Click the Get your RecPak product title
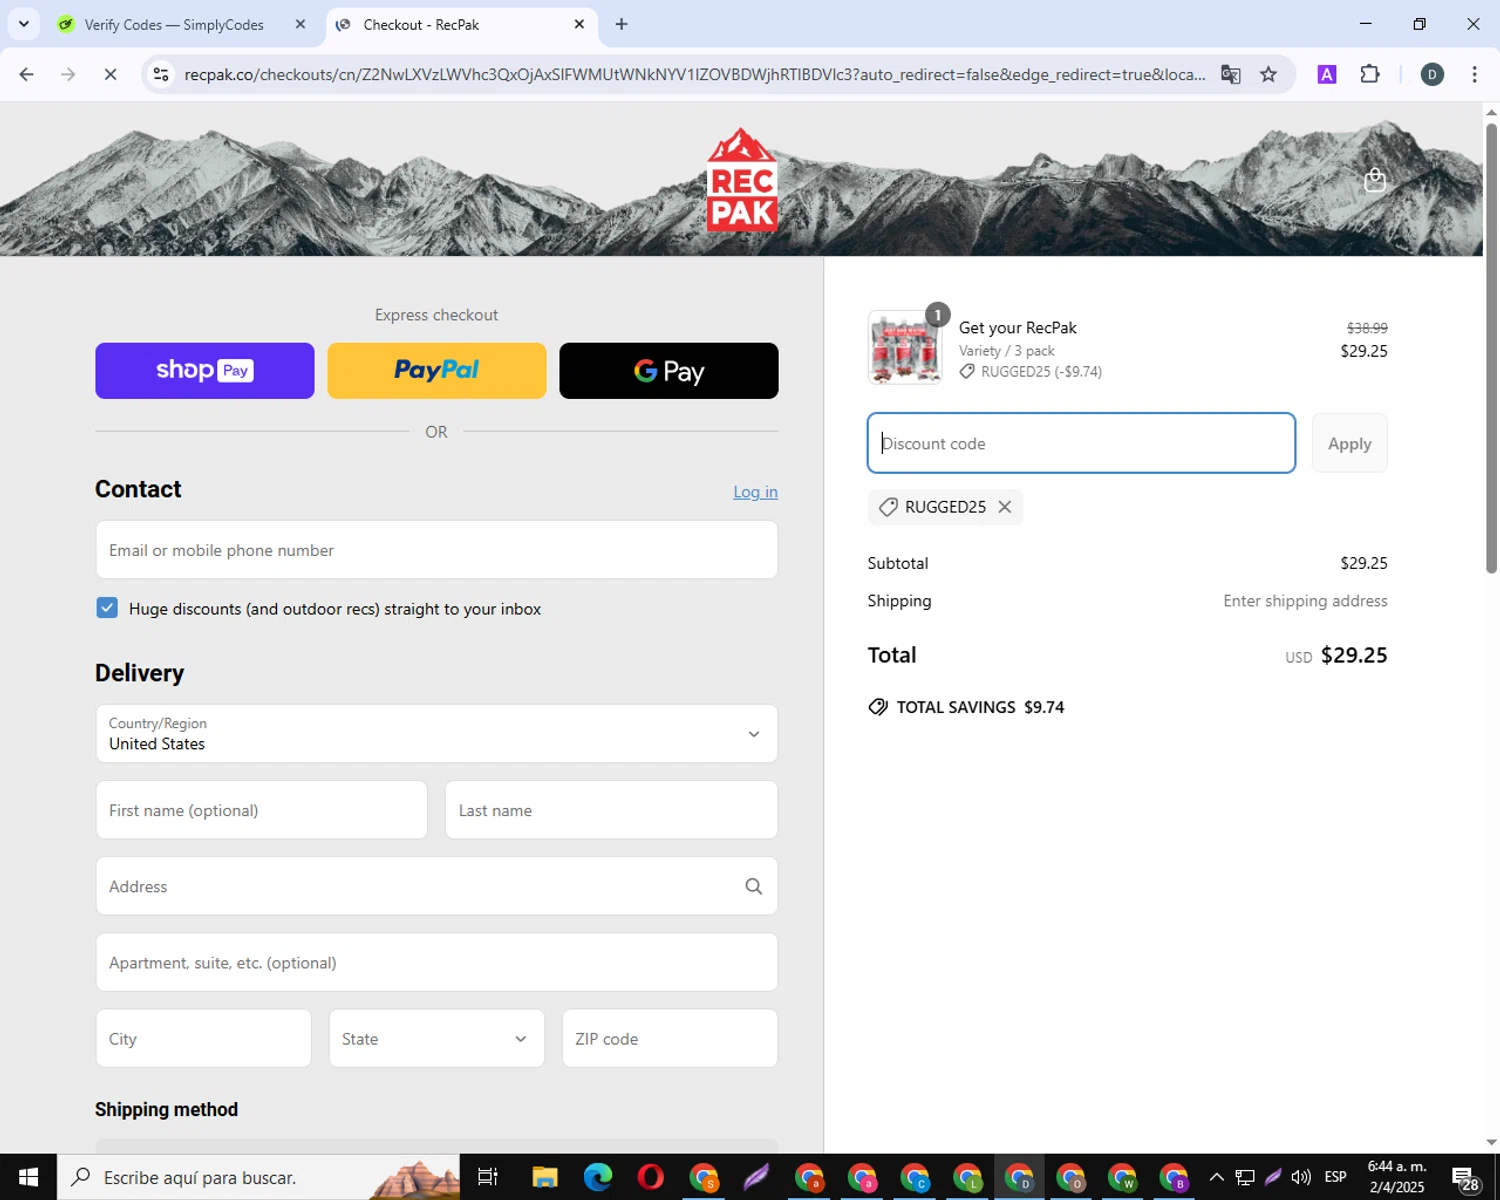This screenshot has height=1200, width=1500. pyautogui.click(x=1017, y=328)
